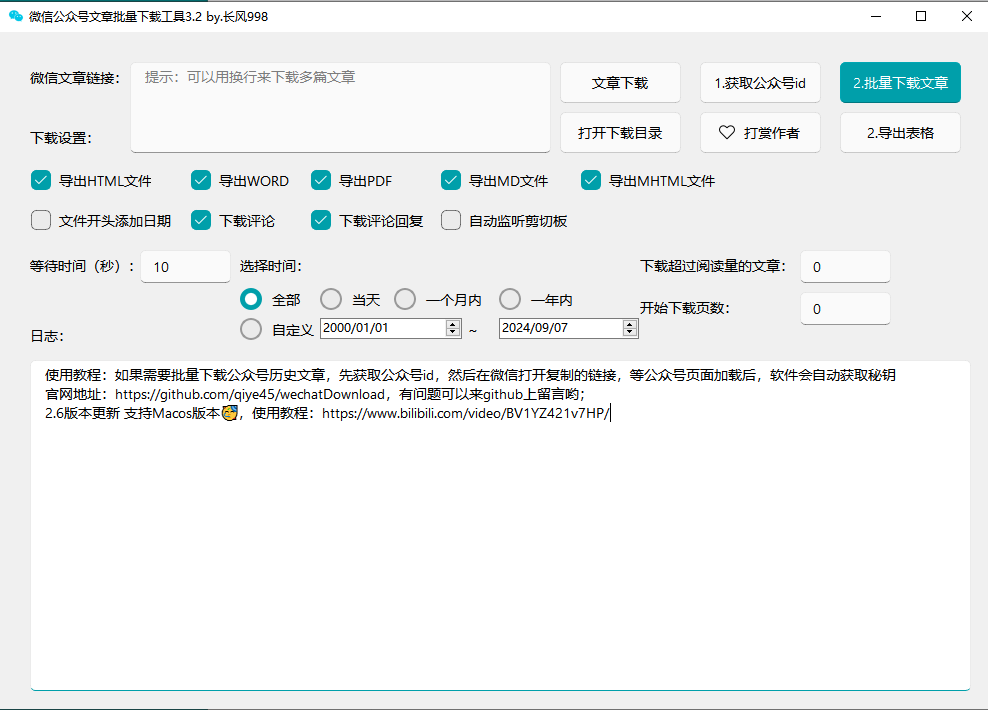Image resolution: width=988 pixels, height=710 pixels.
Task: Click 2.批量下载文章 to batch download
Action: 899,83
